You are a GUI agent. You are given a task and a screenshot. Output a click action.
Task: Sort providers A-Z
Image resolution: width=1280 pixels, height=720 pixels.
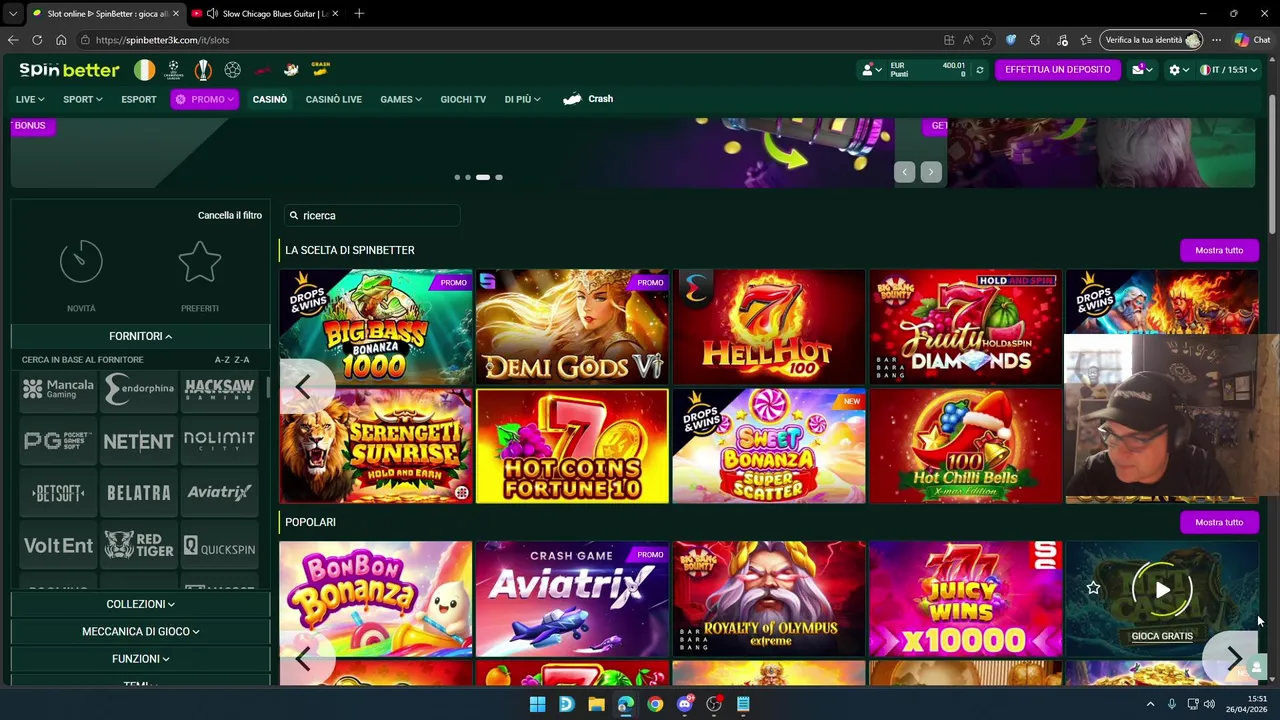(x=222, y=360)
